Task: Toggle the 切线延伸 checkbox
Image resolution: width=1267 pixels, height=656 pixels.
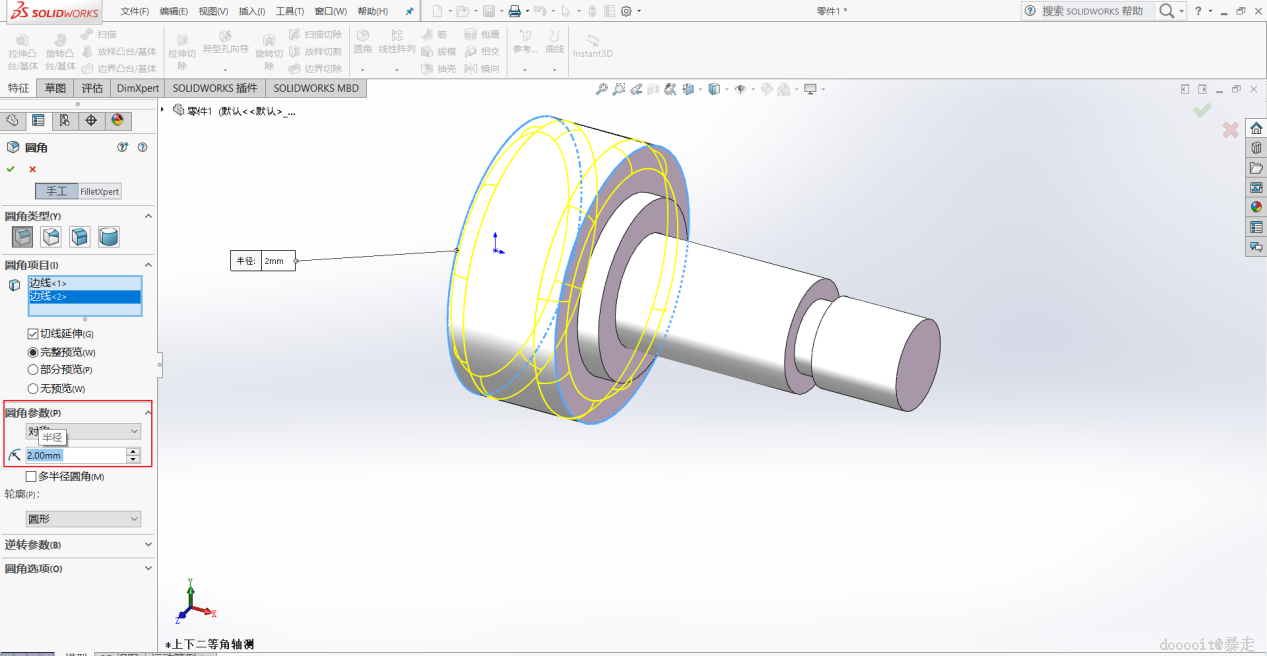Action: point(33,334)
